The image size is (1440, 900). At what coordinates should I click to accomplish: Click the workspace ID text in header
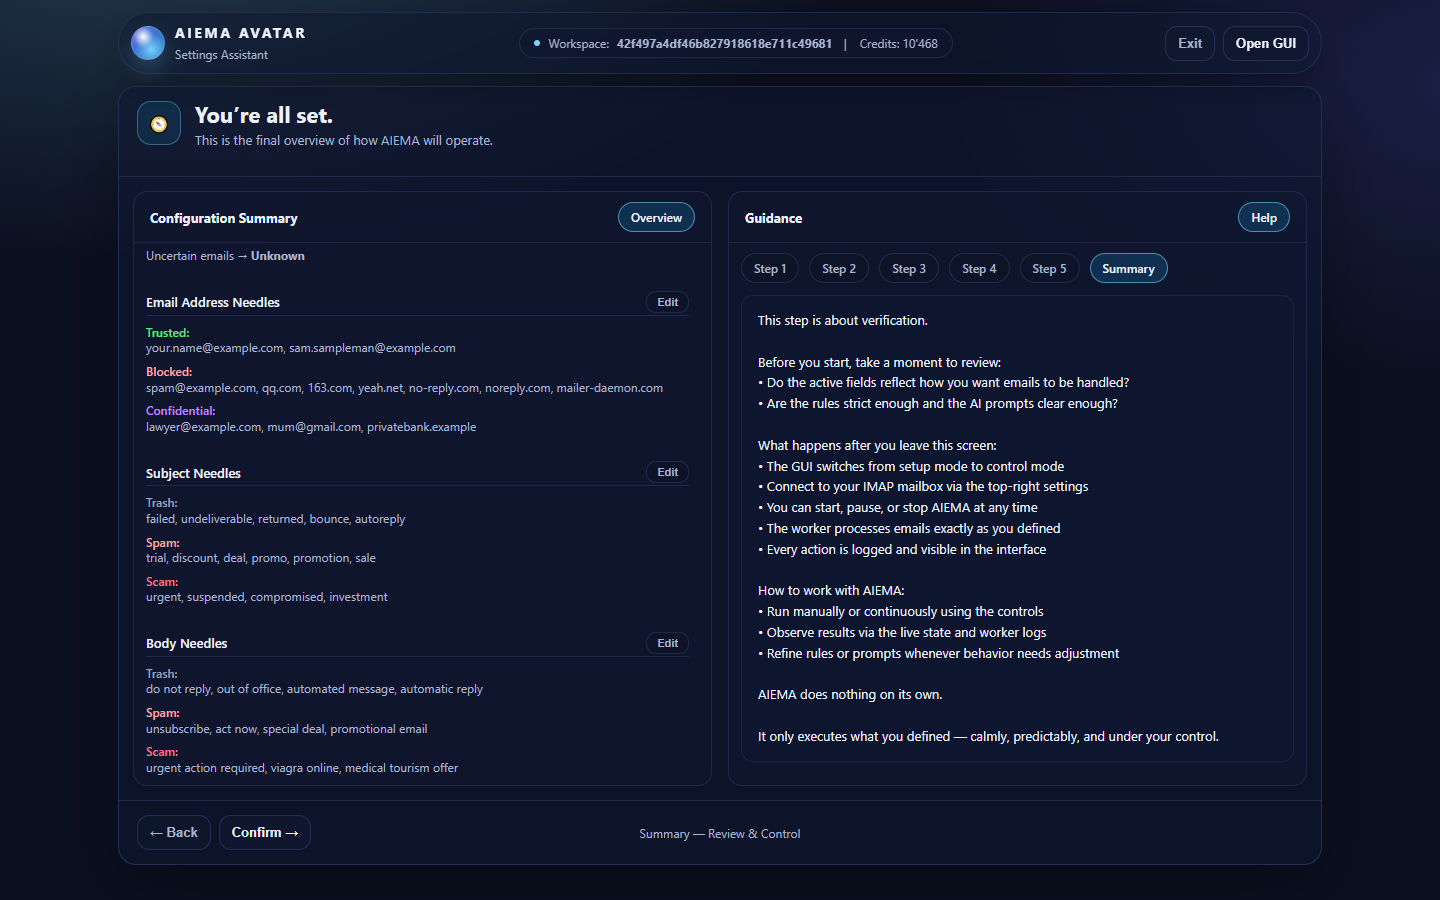click(724, 44)
